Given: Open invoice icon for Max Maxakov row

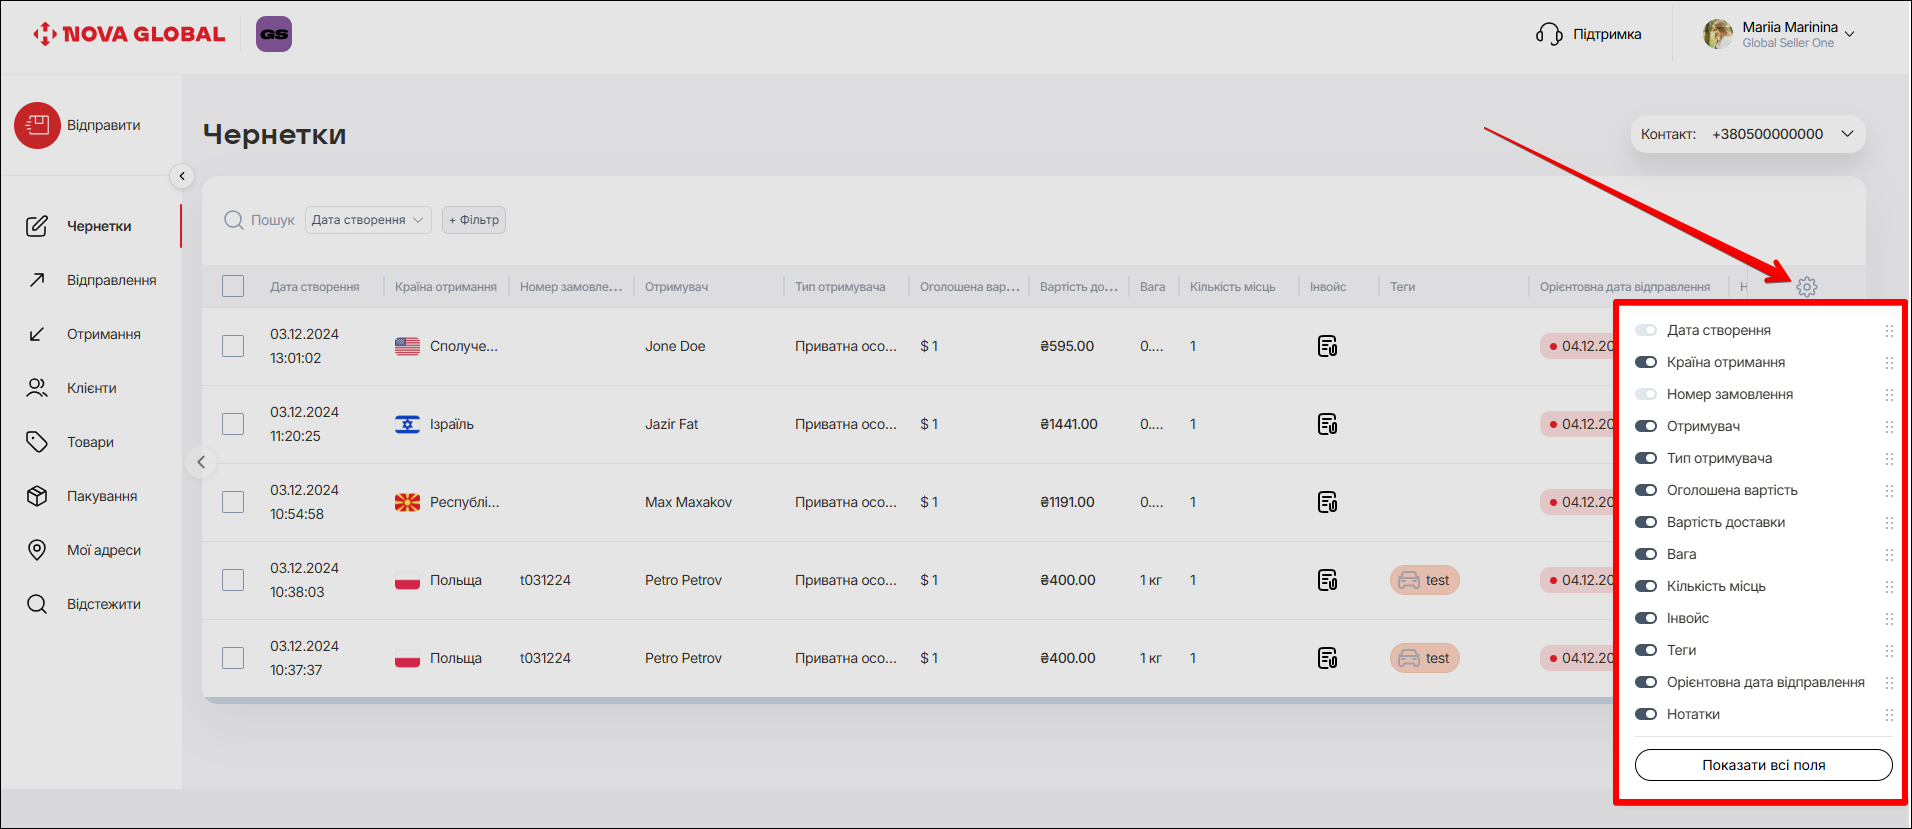Looking at the screenshot, I should coord(1327,502).
